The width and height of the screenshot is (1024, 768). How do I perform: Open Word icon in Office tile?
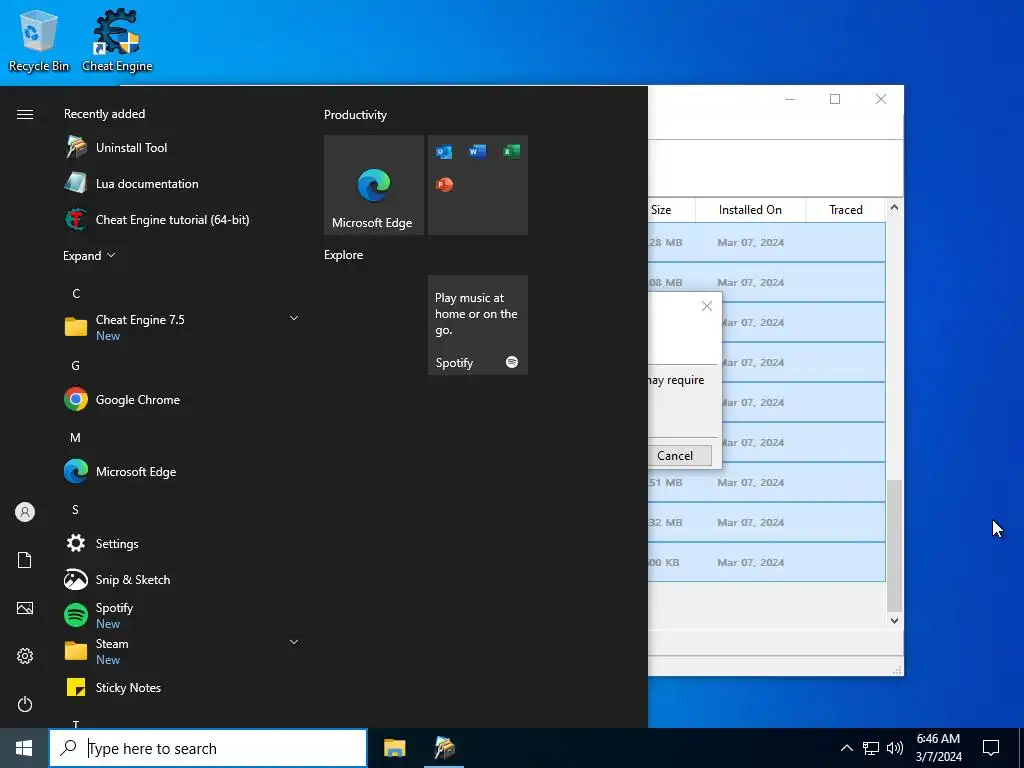(477, 152)
